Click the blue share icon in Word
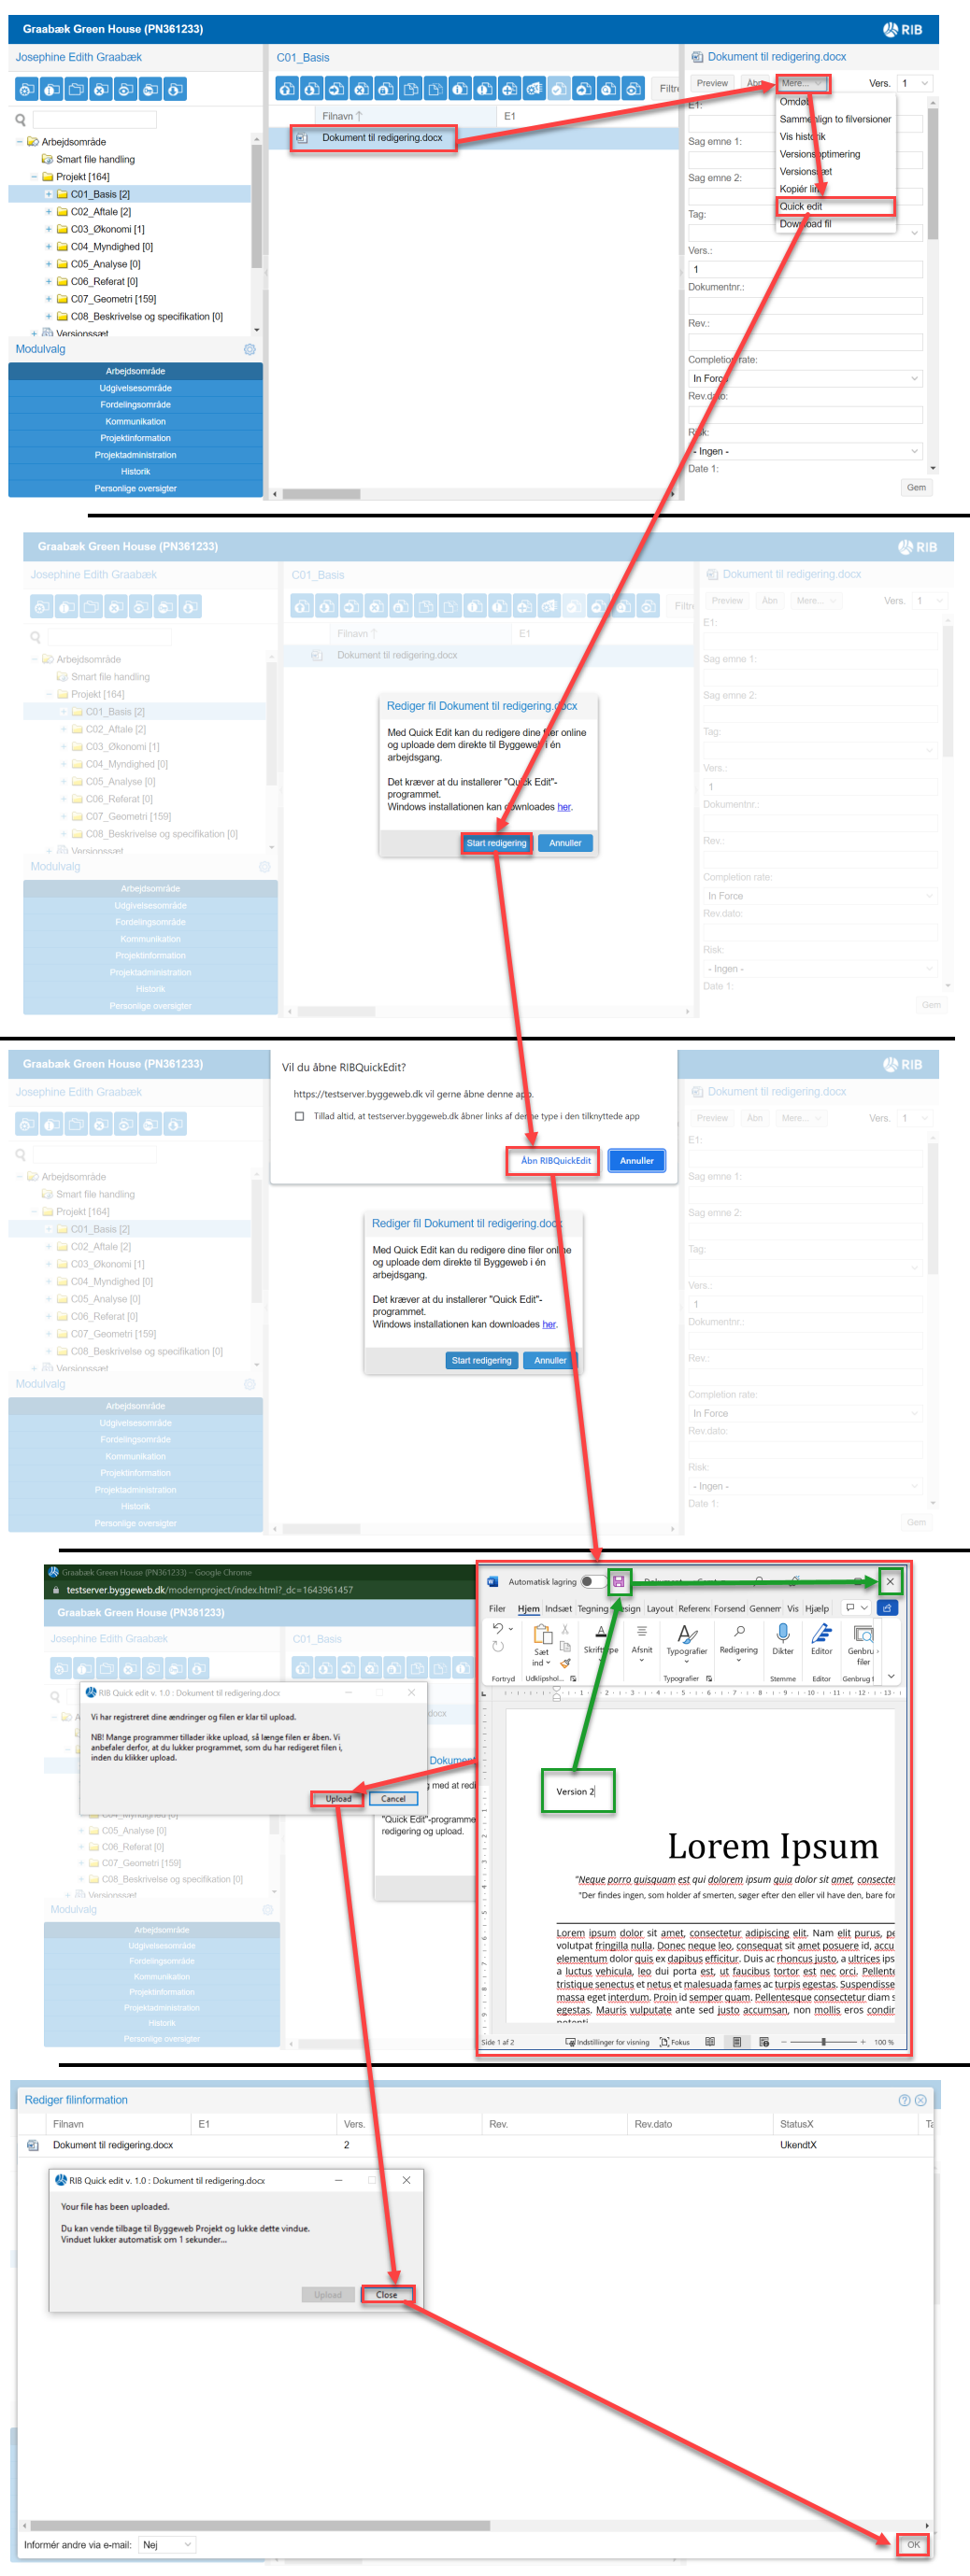The height and width of the screenshot is (2576, 970). click(886, 1608)
